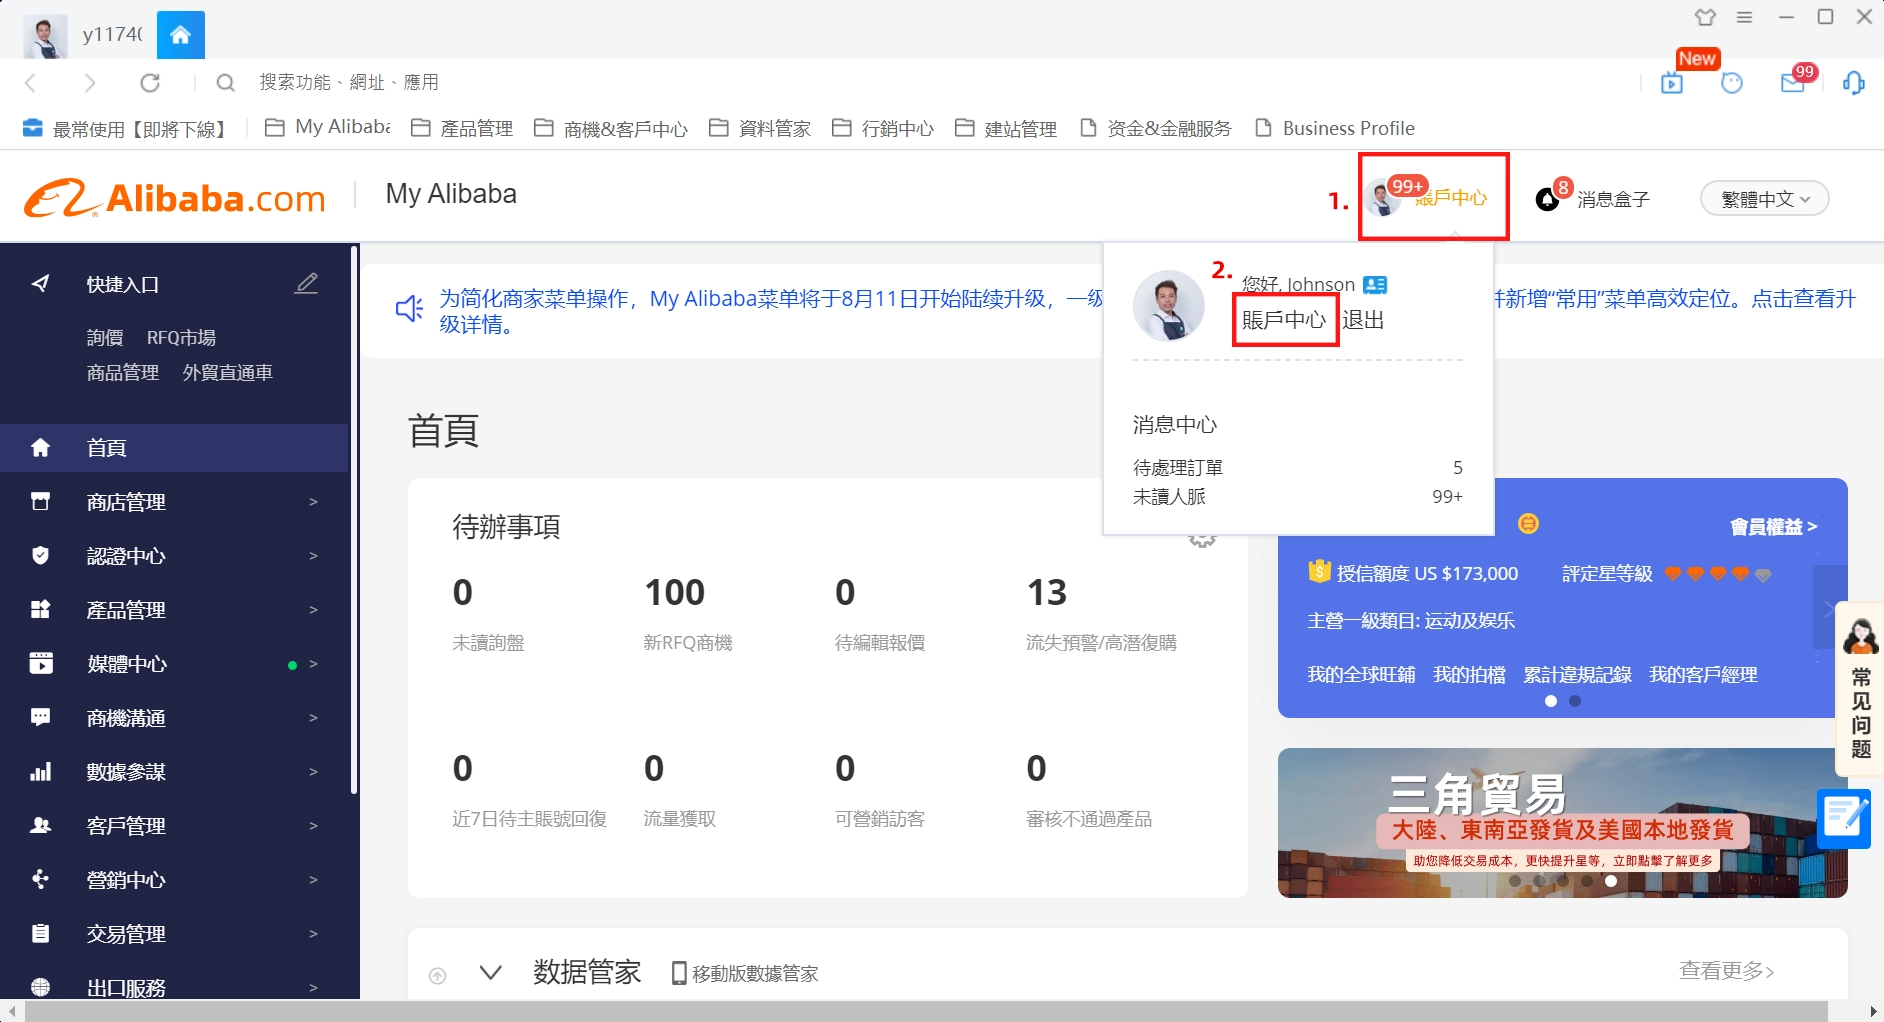Click 退出 to log out
The width and height of the screenshot is (1884, 1022).
point(1363,320)
